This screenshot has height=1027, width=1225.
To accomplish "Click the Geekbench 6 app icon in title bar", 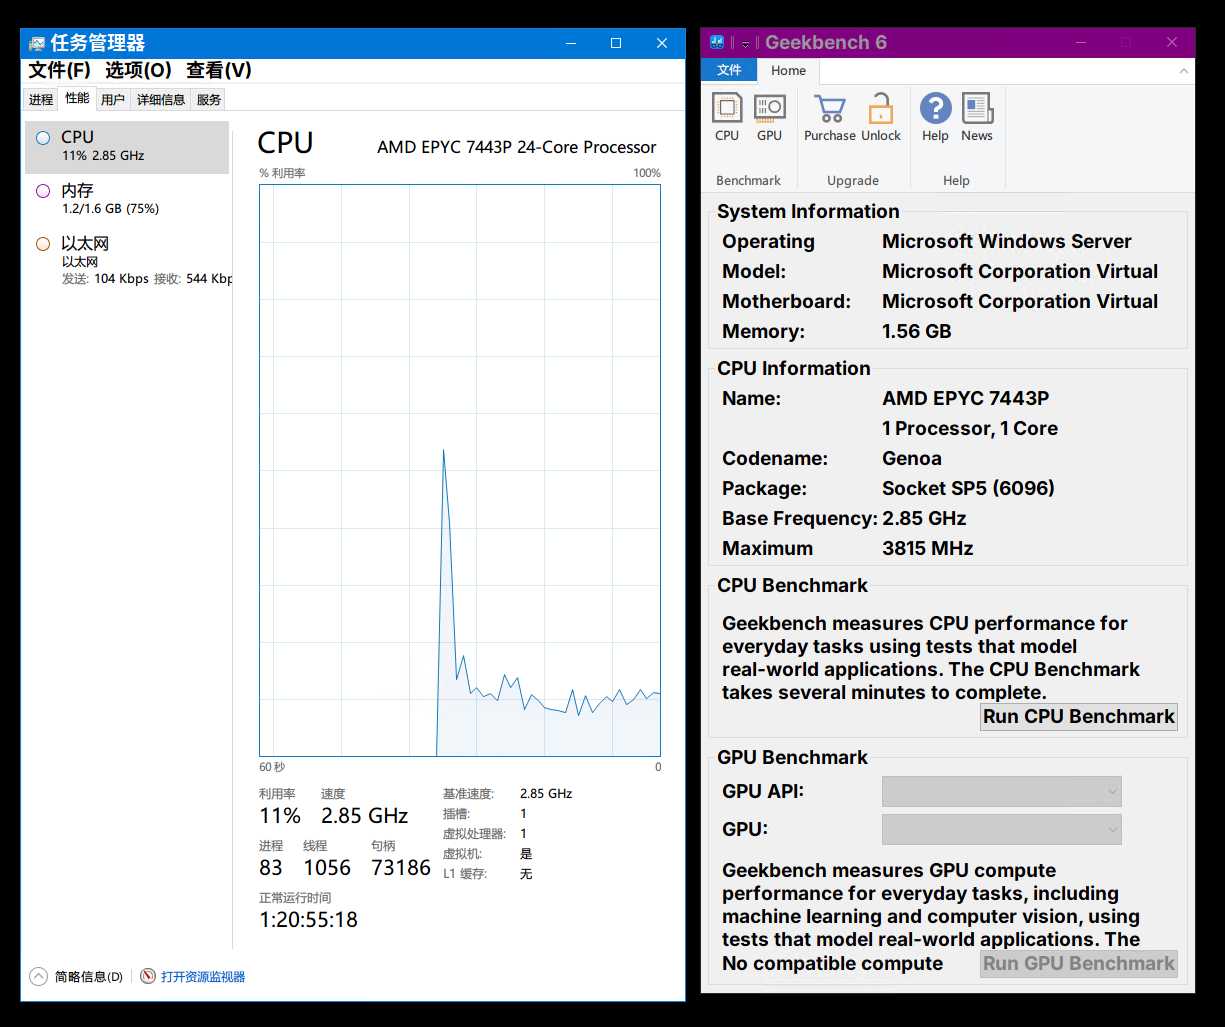I will [716, 42].
